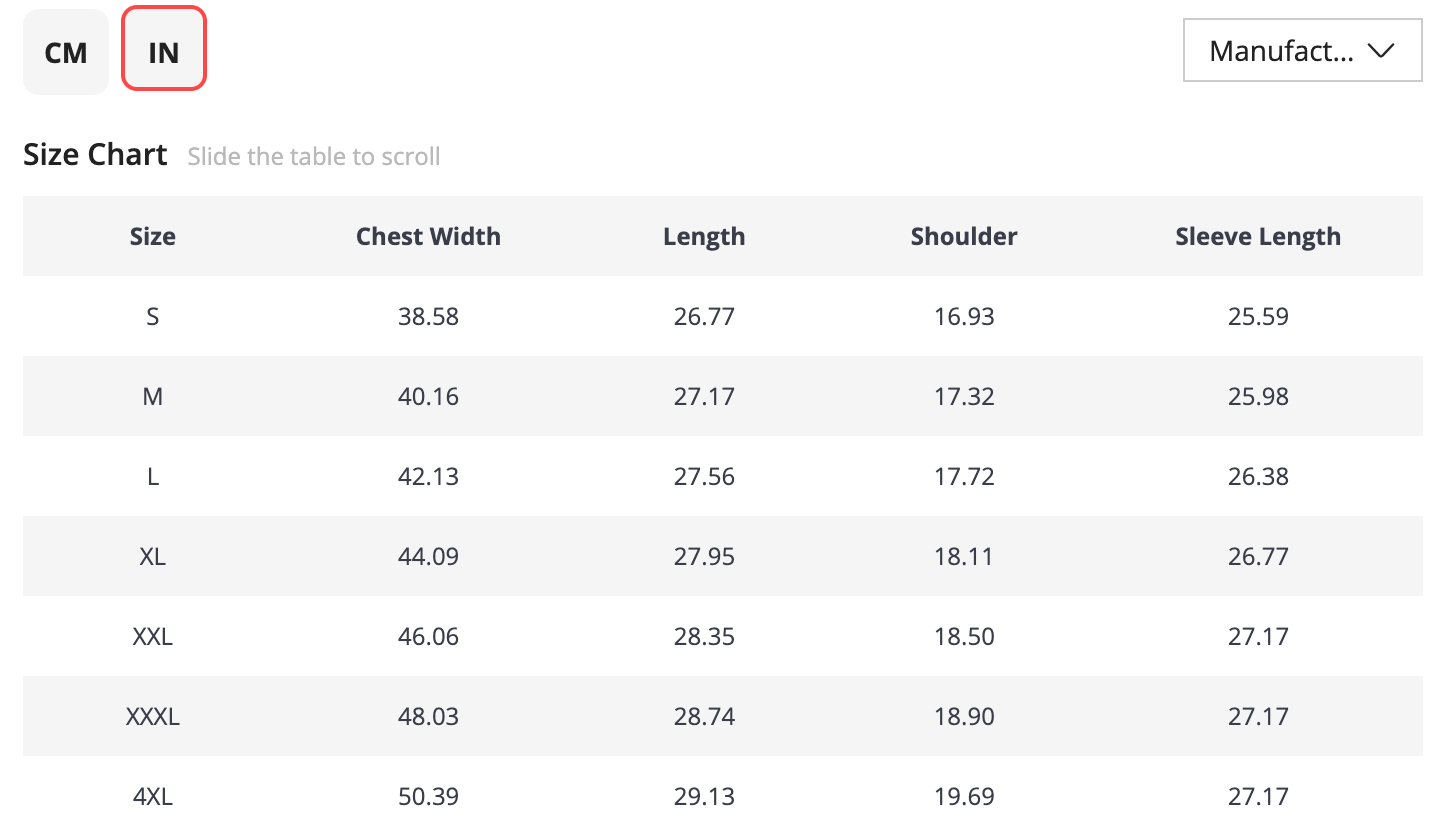Image resolution: width=1452 pixels, height=824 pixels.
Task: Click the Size Chart heading
Action: pos(95,155)
